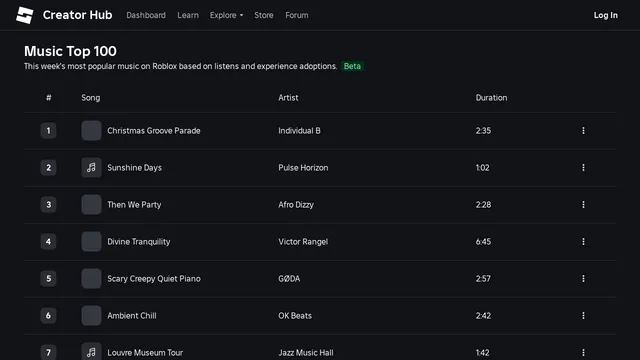The width and height of the screenshot is (640, 360).
Task: Click artist name Jazz Music Hall
Action: point(306,352)
